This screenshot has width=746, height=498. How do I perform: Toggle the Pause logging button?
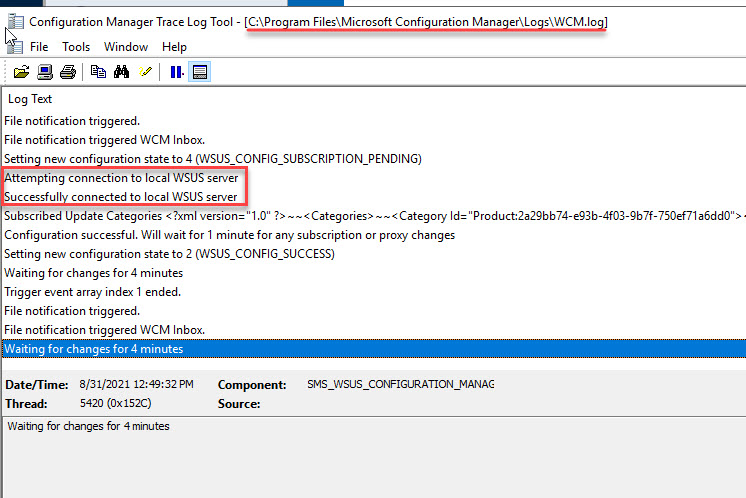(176, 72)
